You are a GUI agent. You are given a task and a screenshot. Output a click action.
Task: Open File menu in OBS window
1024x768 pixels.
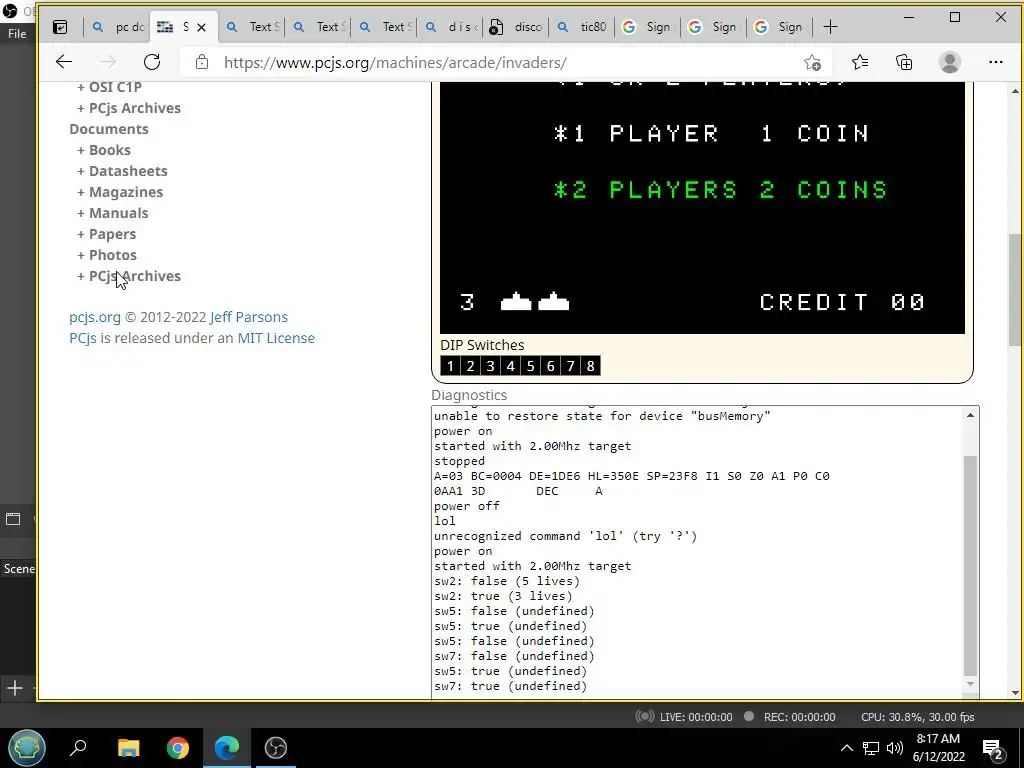[17, 34]
